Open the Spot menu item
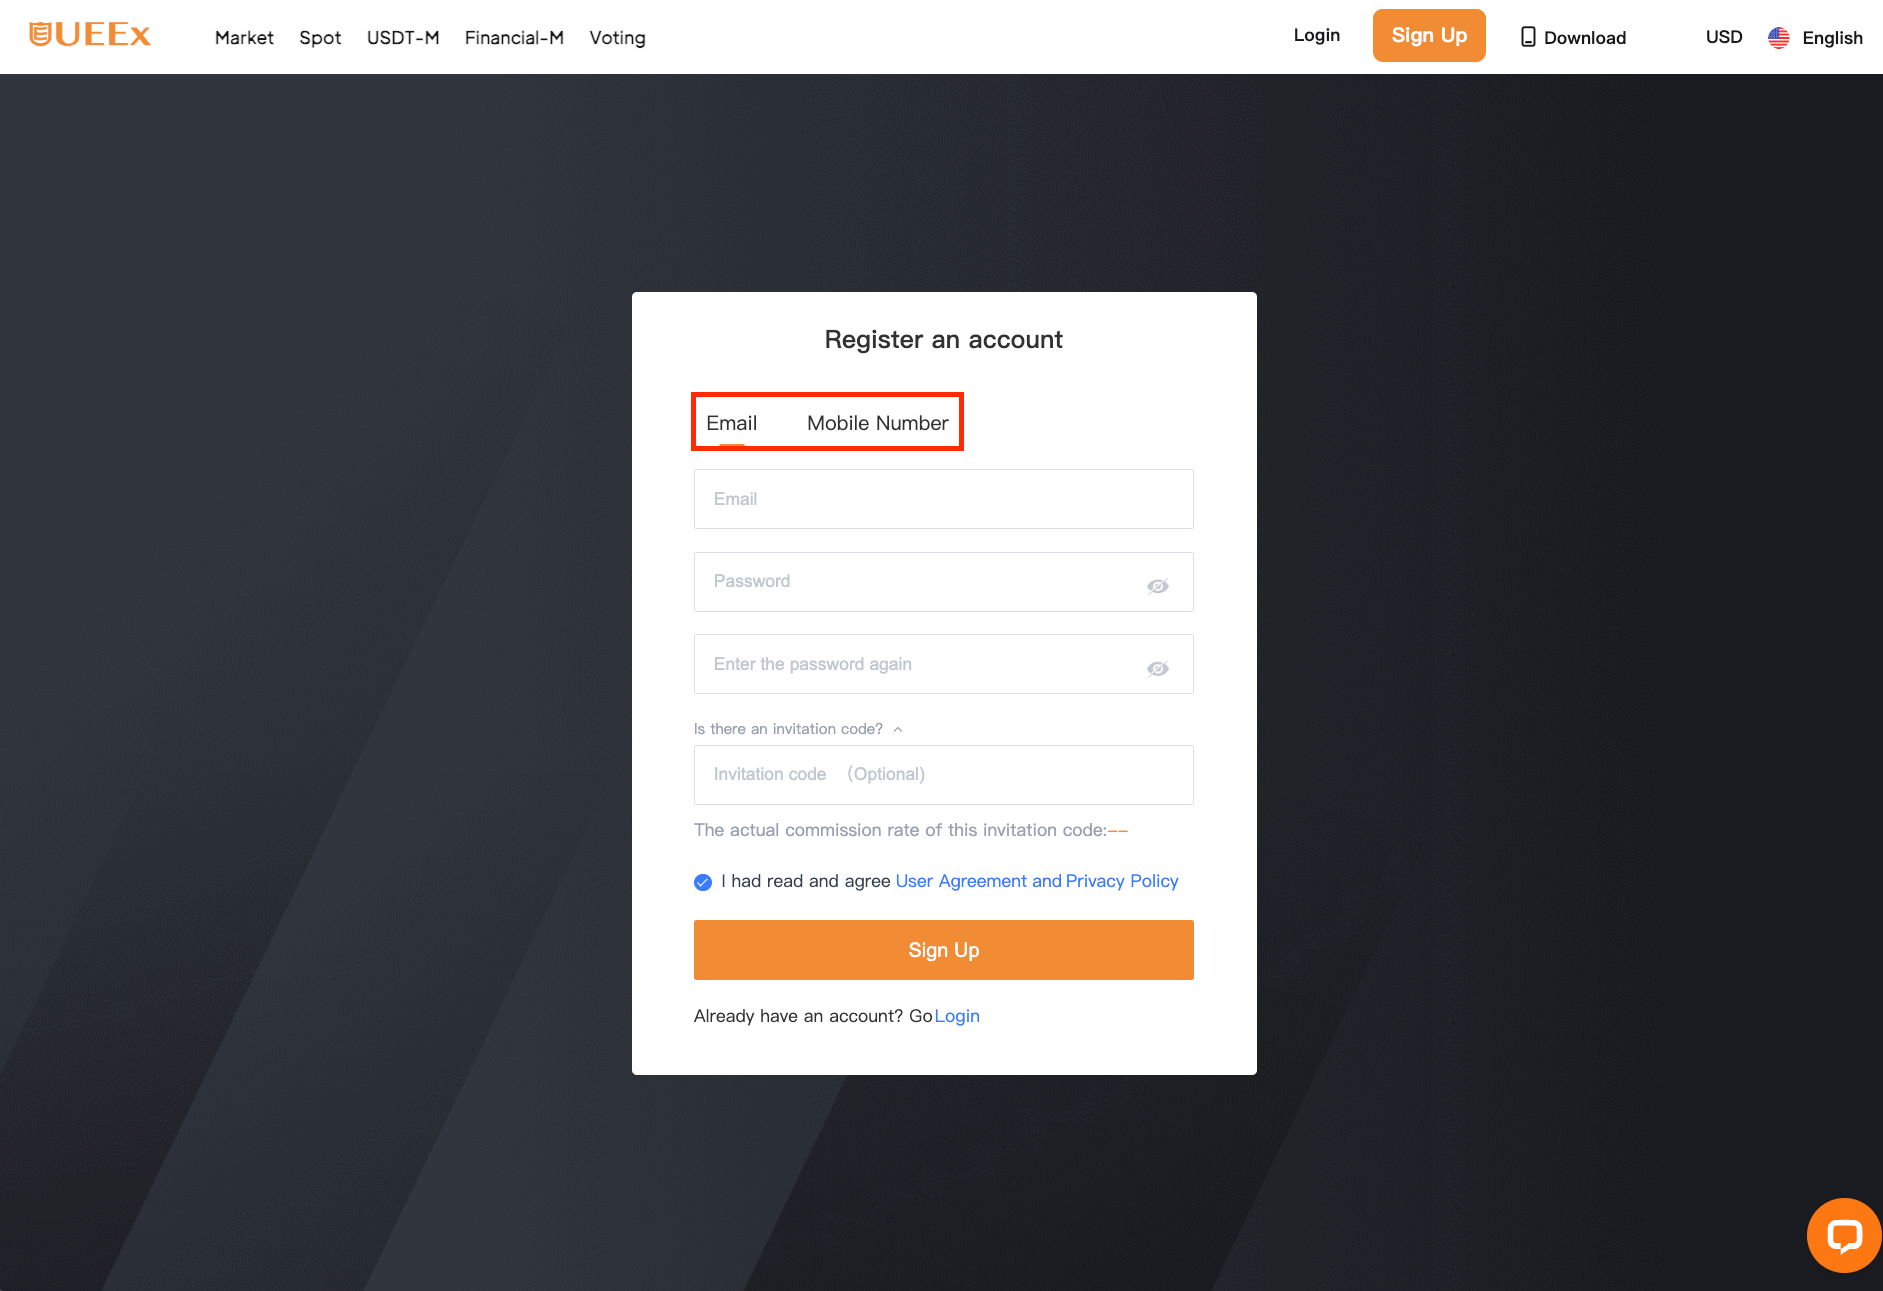1883x1291 pixels. click(x=320, y=38)
